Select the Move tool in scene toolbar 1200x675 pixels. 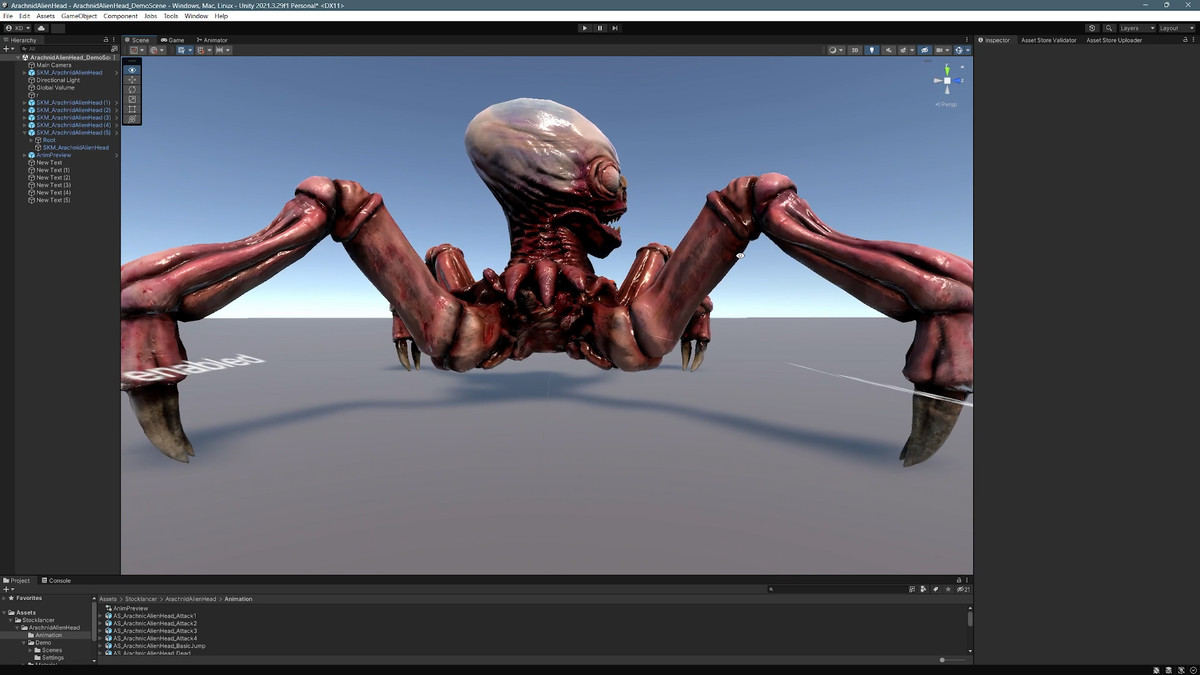click(x=132, y=80)
